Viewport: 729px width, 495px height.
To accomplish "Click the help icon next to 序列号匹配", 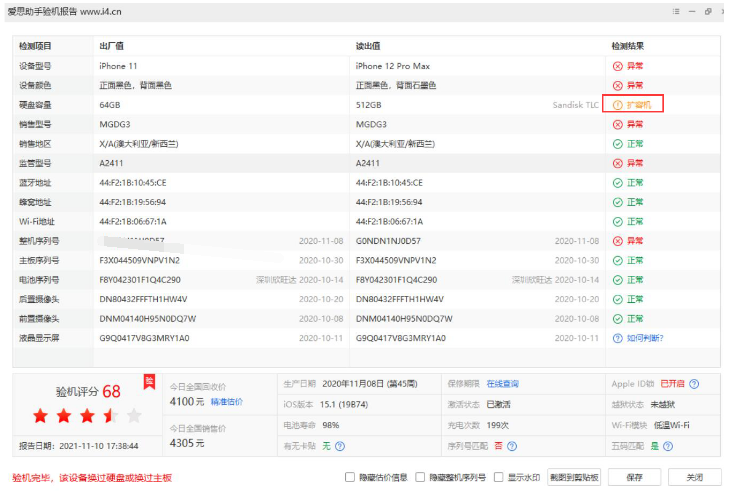I will coord(512,446).
